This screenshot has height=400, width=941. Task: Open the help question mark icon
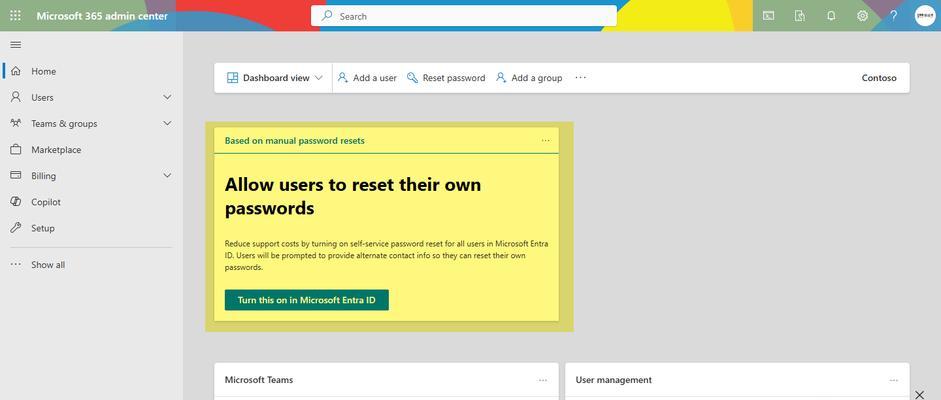(894, 16)
